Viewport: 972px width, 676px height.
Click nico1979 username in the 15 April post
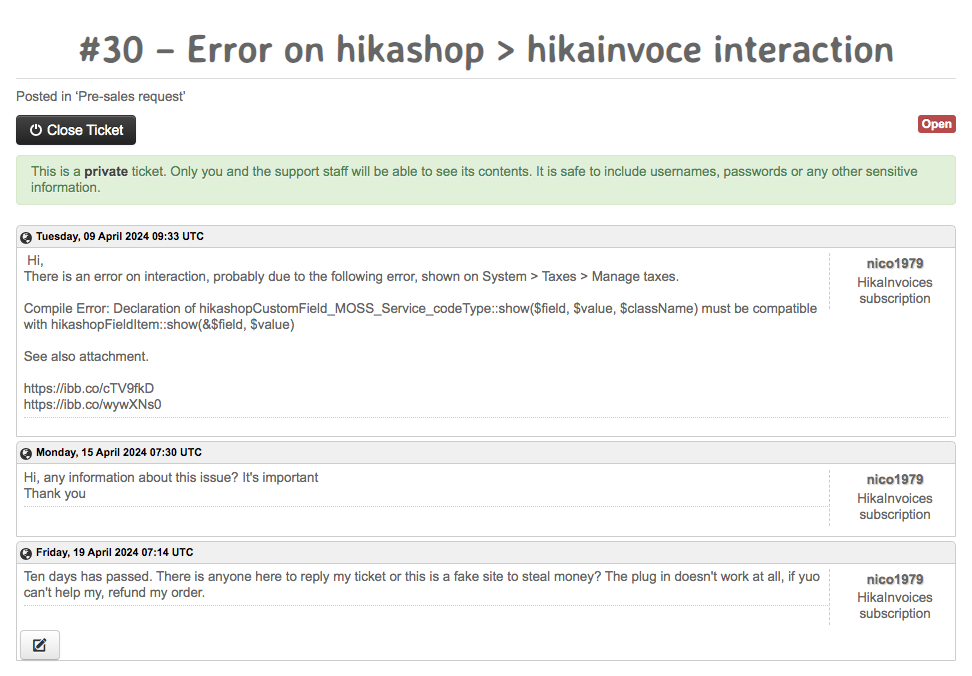pos(895,480)
